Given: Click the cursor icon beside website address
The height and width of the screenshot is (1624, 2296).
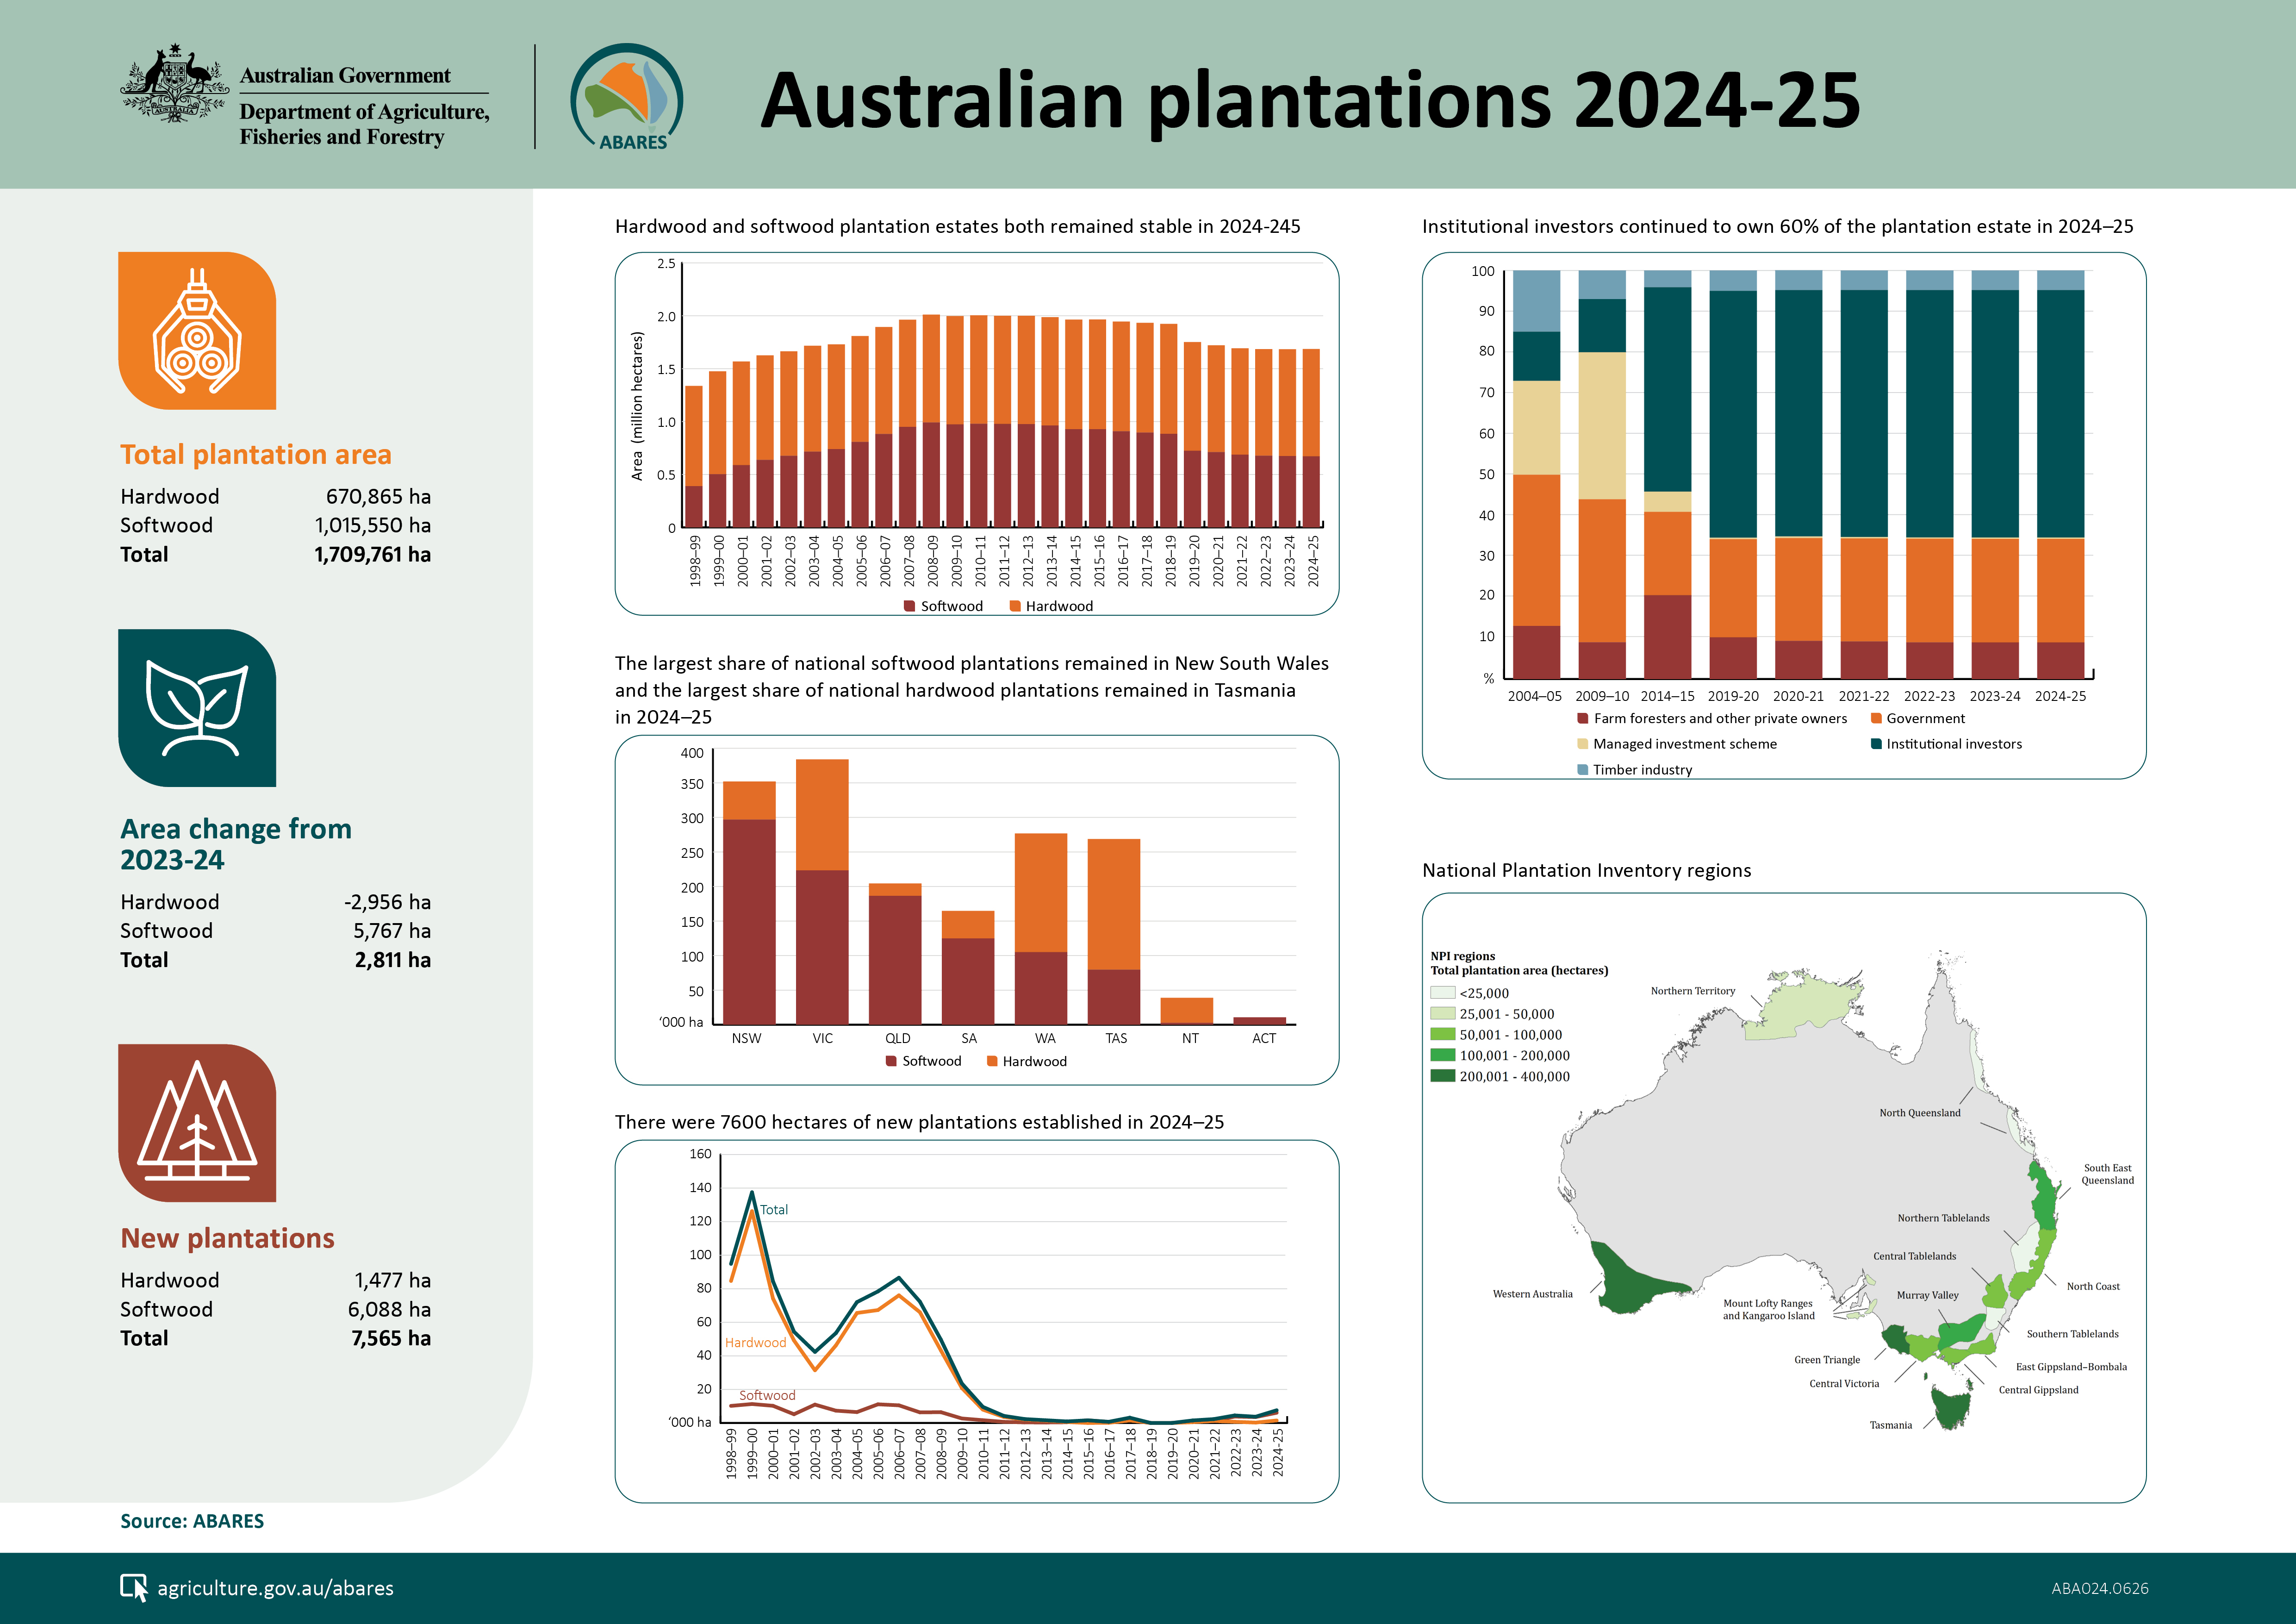Looking at the screenshot, I should [x=133, y=1587].
